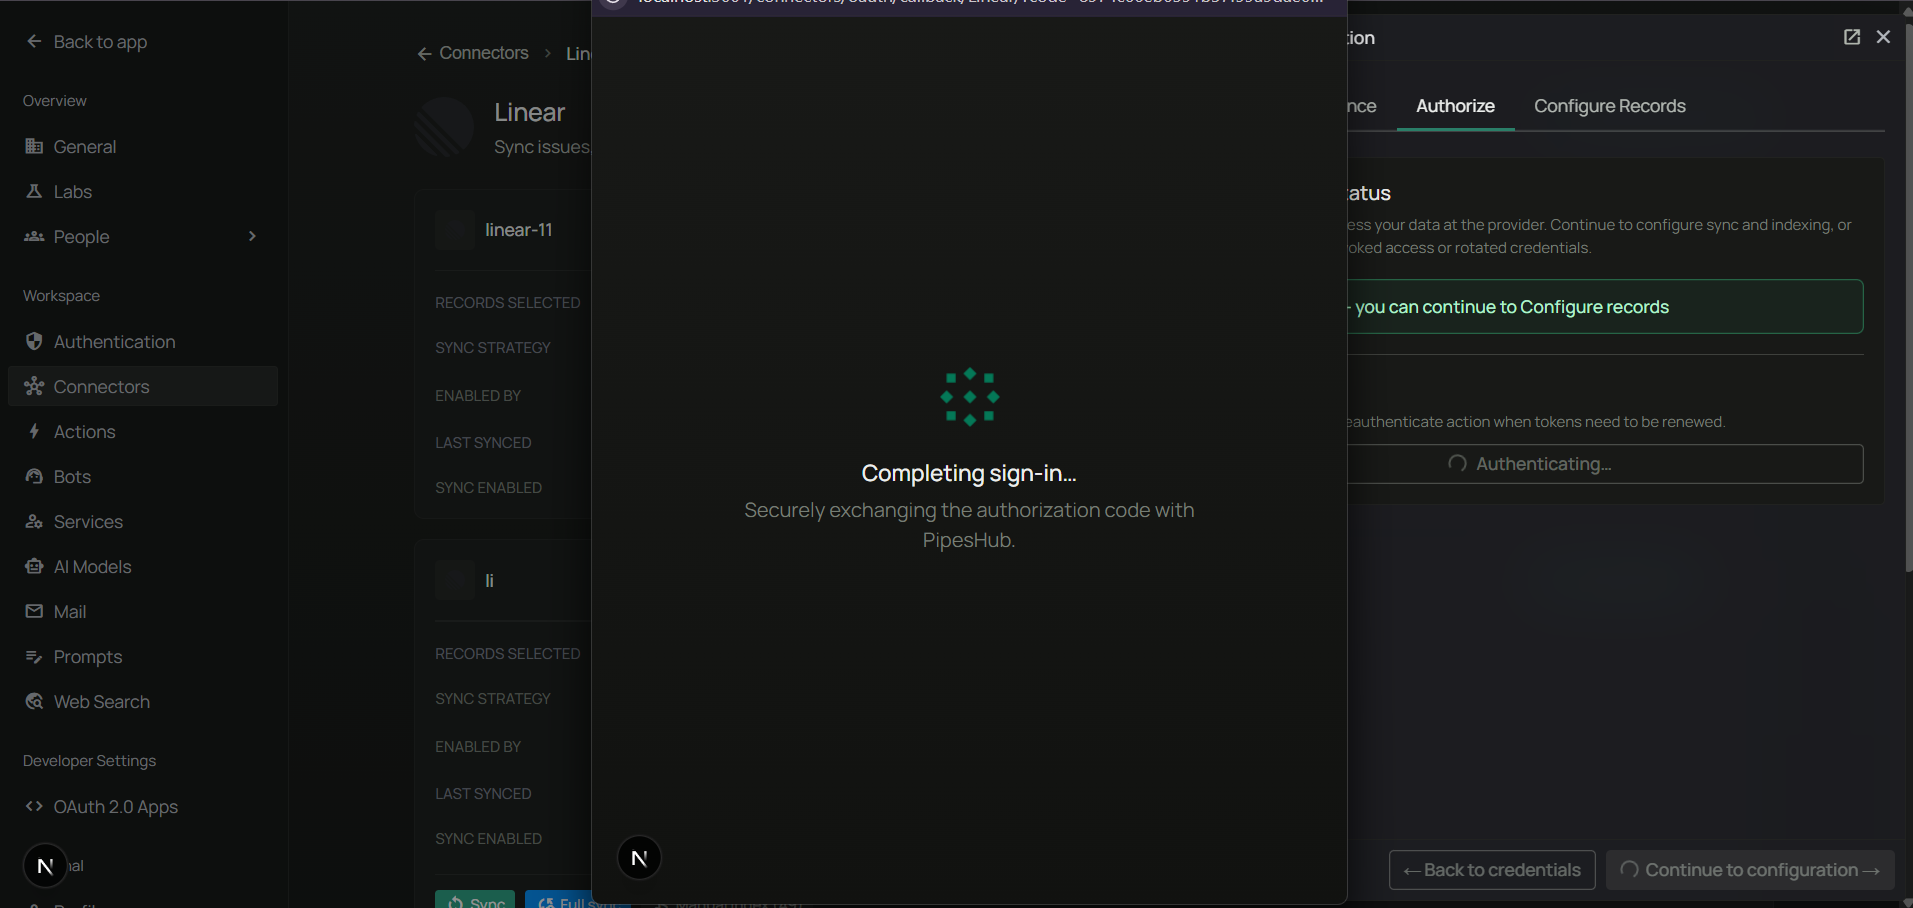This screenshot has height=908, width=1913.
Task: Click the Back to app arrow icon
Action: [x=34, y=41]
